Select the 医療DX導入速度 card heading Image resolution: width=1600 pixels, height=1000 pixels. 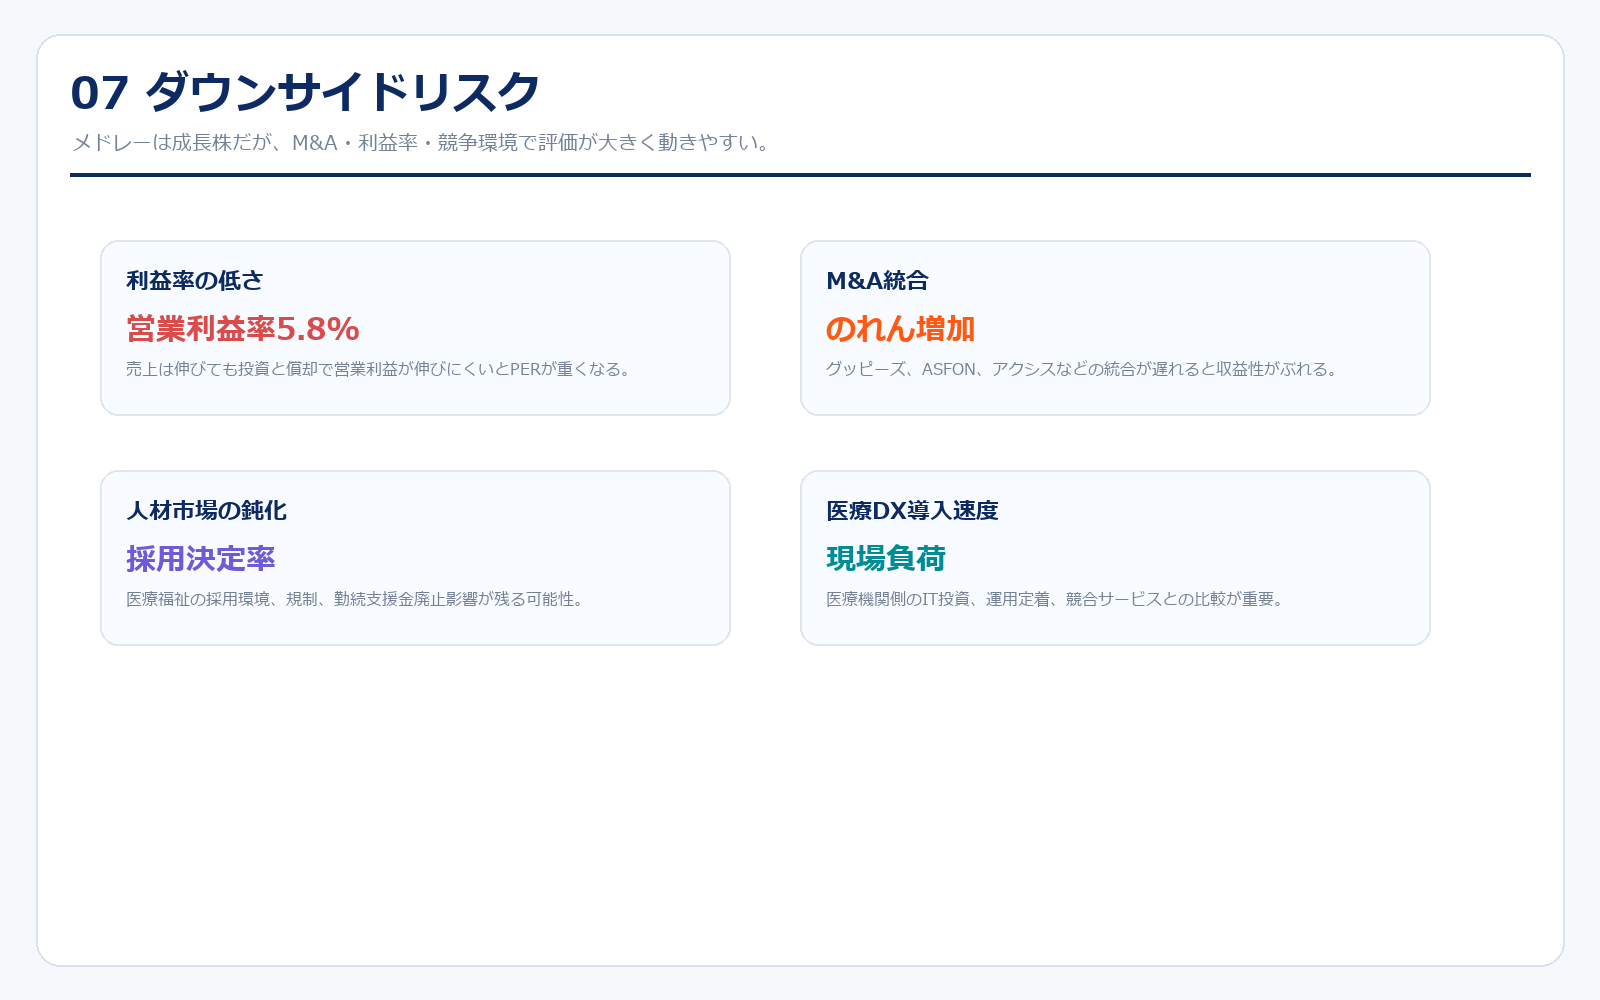[912, 511]
